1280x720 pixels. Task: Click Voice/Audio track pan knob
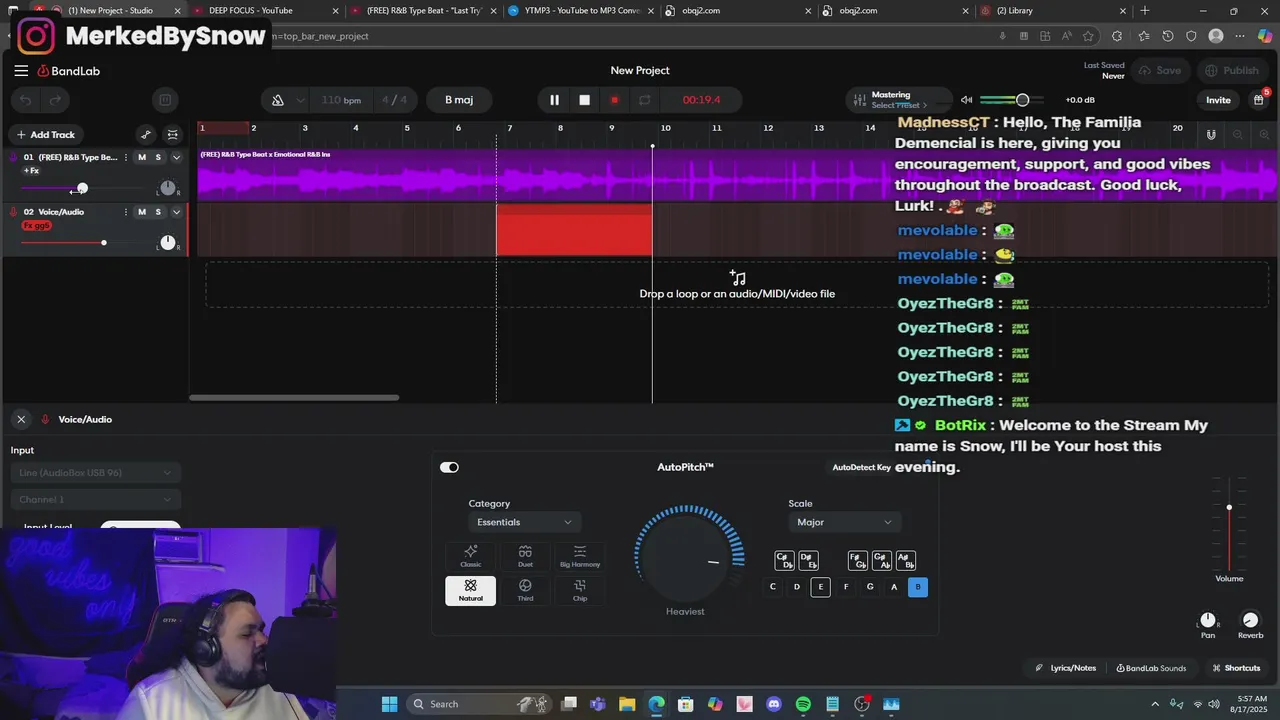[x=168, y=243]
